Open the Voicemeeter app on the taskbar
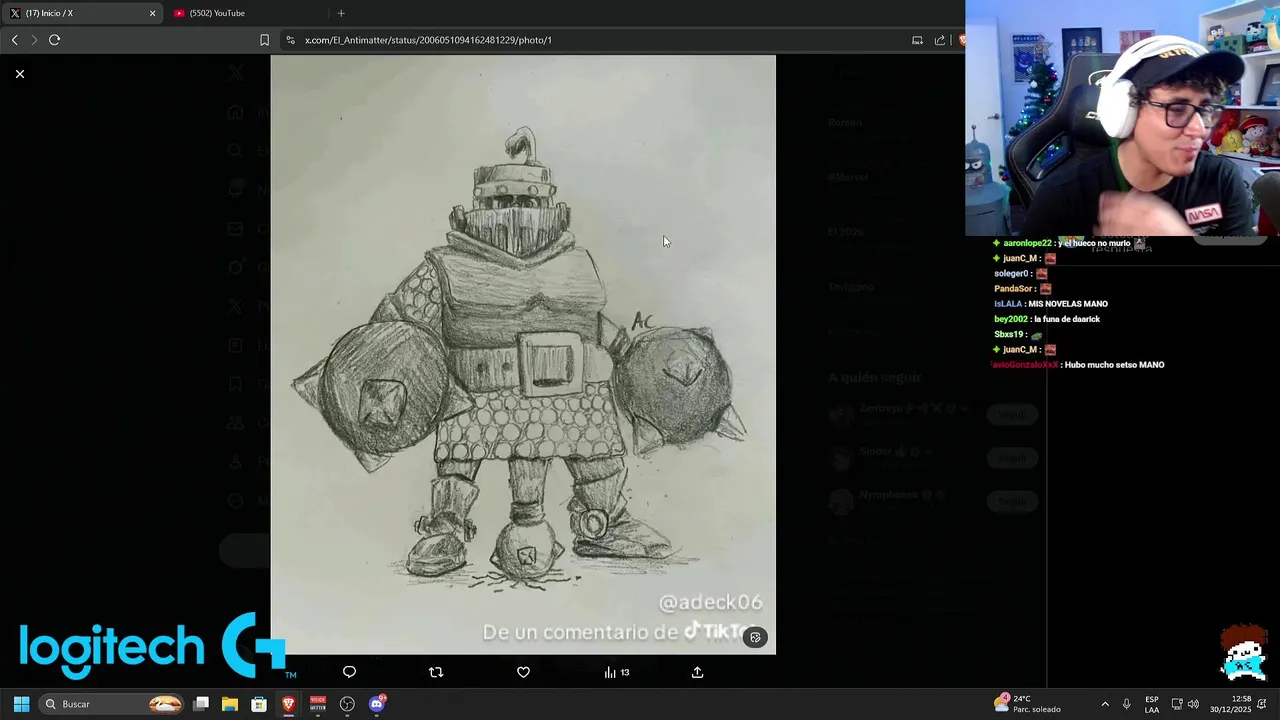The height and width of the screenshot is (720, 1280). (x=318, y=704)
